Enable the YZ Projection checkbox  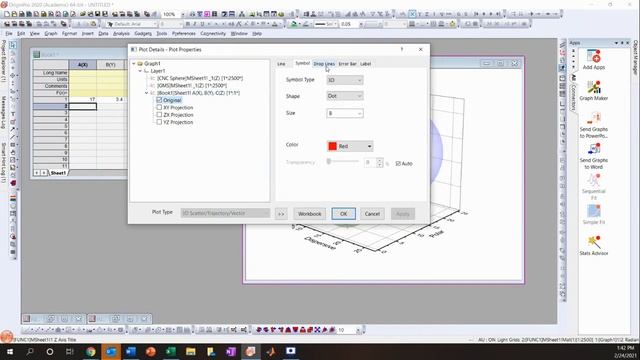[159, 122]
